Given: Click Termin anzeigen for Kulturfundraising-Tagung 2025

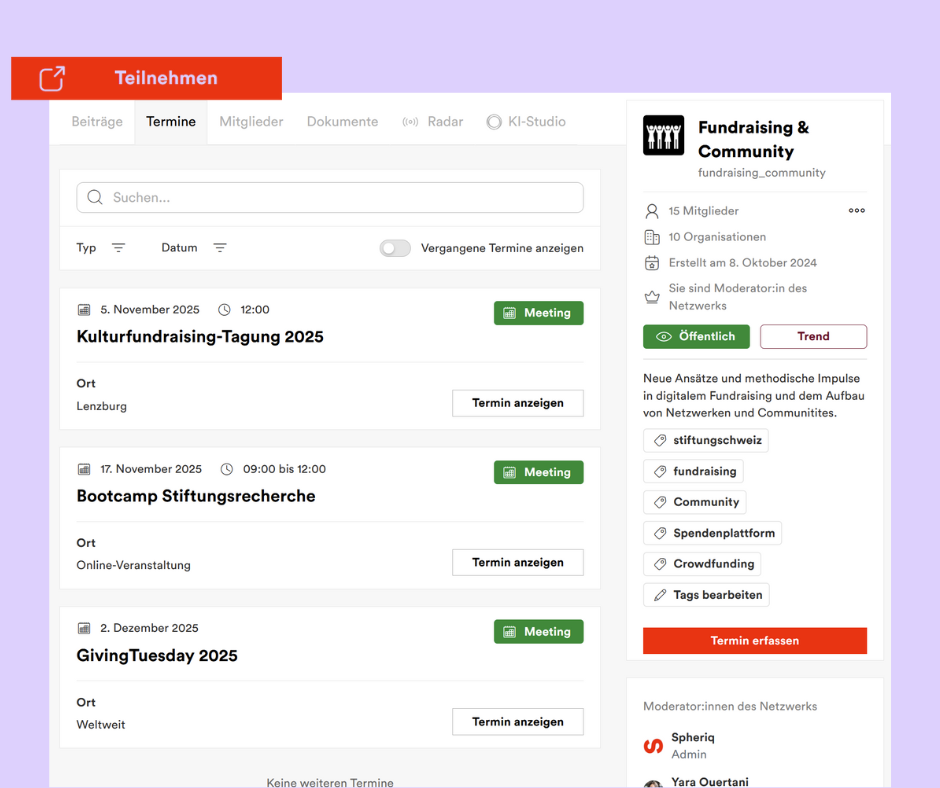Looking at the screenshot, I should 517,403.
